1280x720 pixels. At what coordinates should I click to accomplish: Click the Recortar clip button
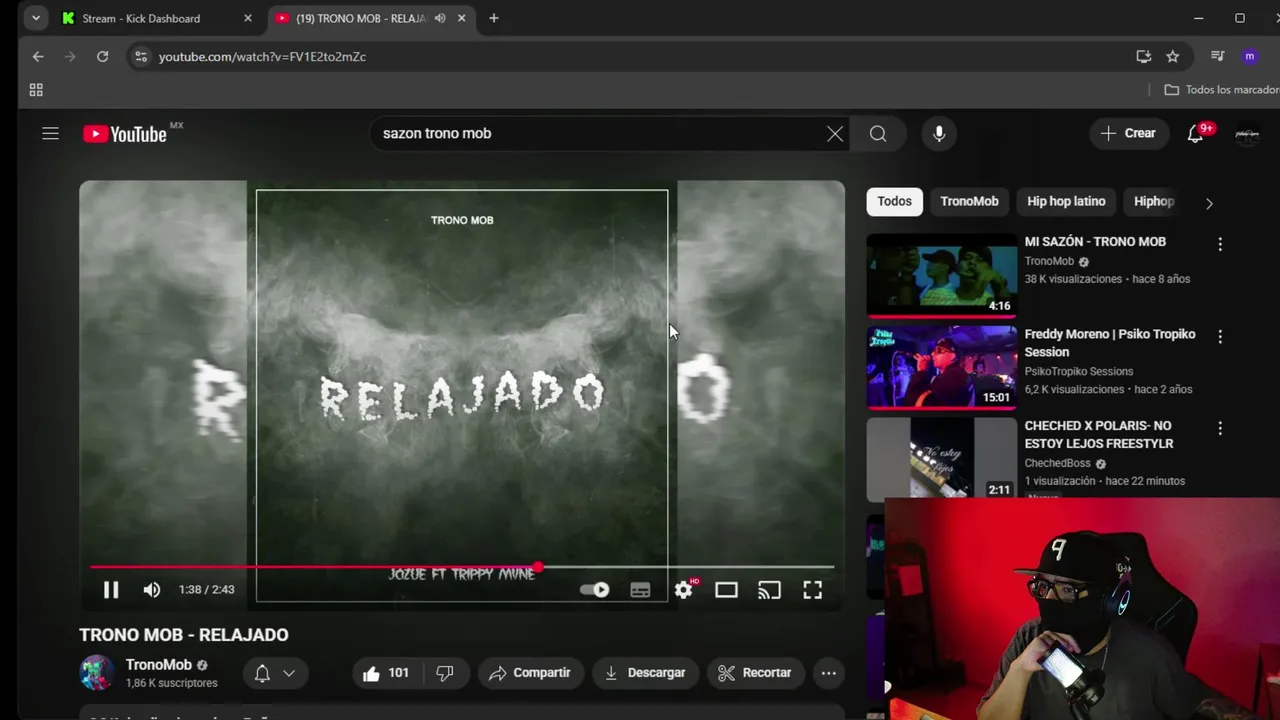[x=755, y=673]
